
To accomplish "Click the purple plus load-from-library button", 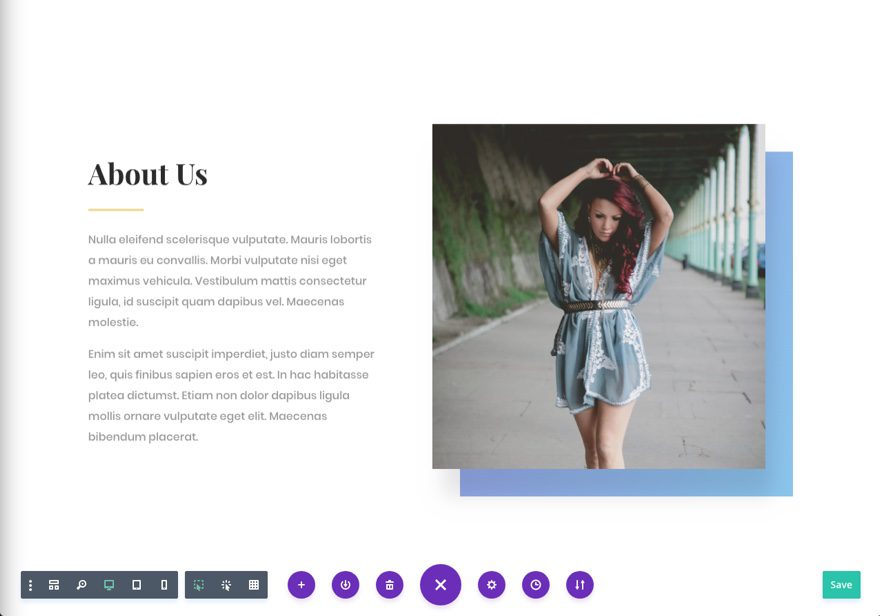I will 301,585.
